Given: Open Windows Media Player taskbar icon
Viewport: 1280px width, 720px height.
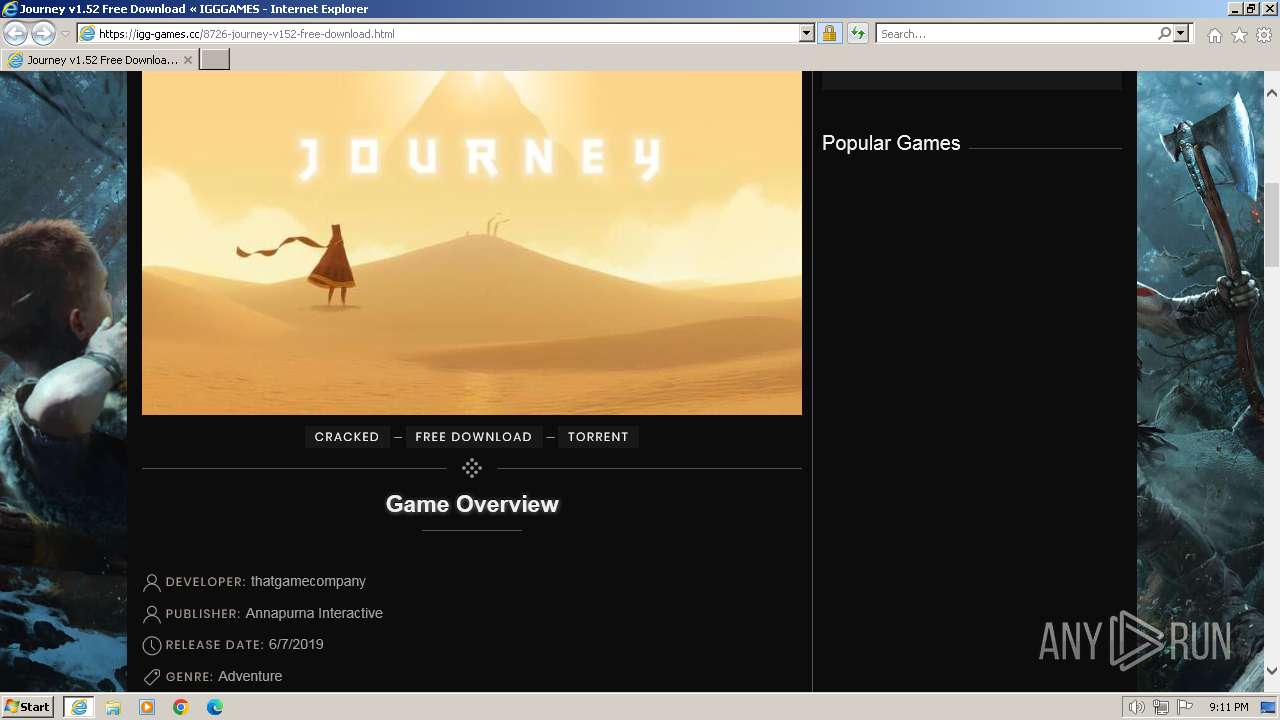Looking at the screenshot, I should [x=147, y=707].
